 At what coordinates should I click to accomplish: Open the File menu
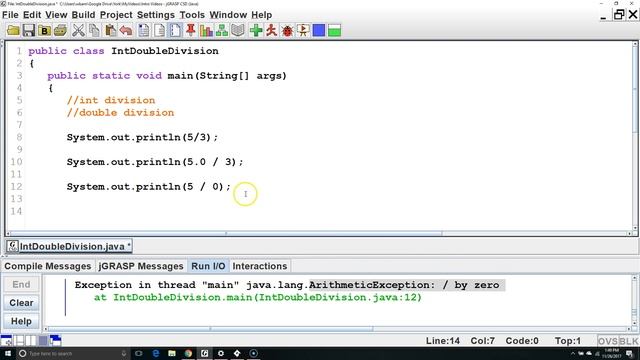coord(10,15)
